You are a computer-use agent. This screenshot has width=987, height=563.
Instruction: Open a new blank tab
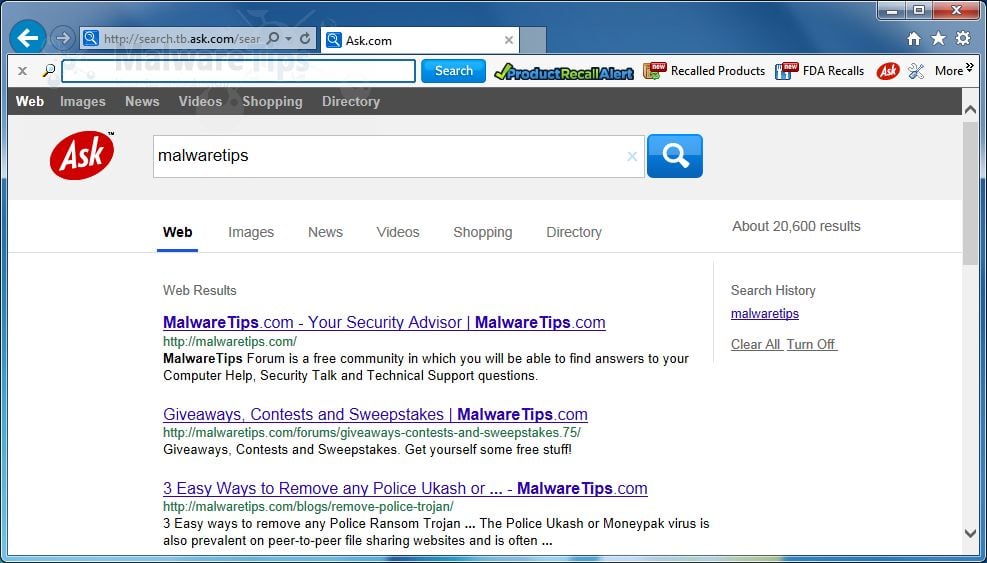[x=533, y=40]
